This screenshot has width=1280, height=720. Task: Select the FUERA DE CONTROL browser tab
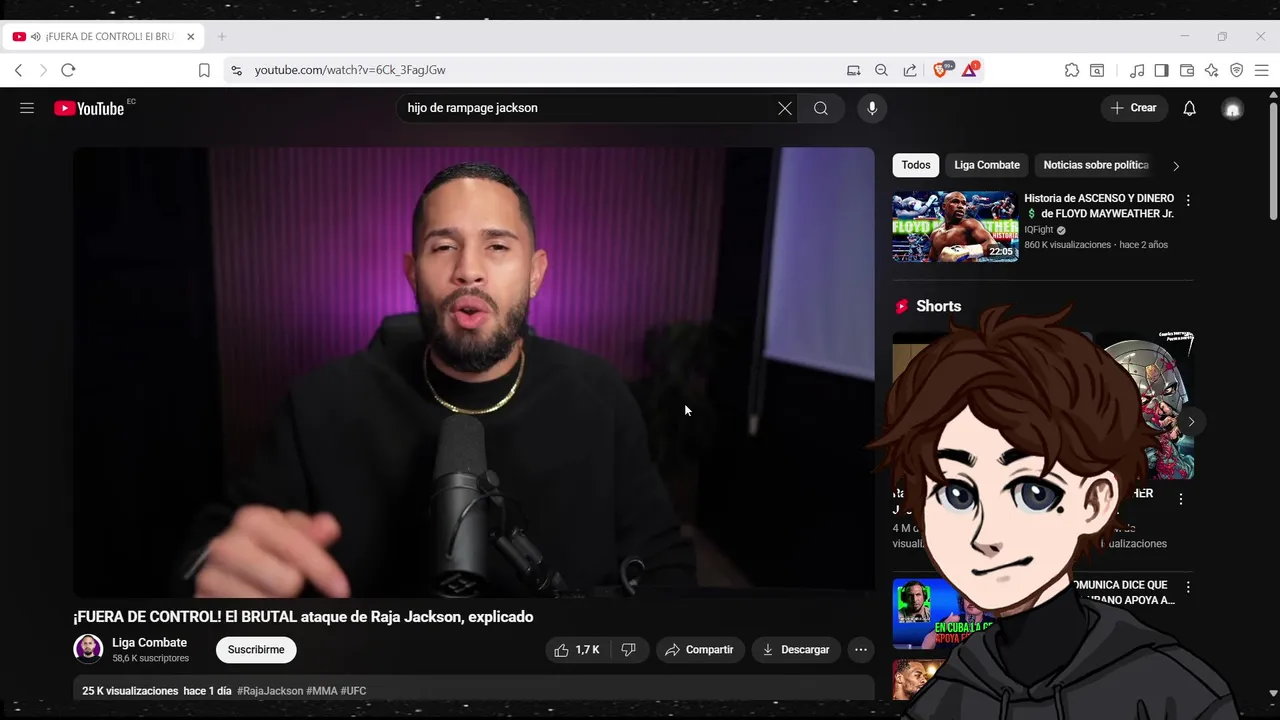[103, 37]
